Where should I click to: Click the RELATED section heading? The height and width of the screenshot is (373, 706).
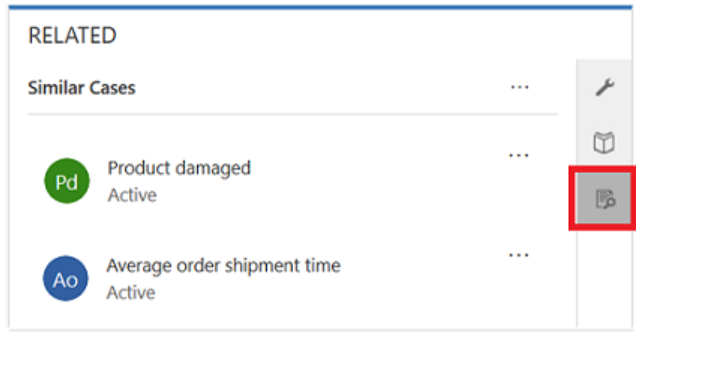[72, 35]
